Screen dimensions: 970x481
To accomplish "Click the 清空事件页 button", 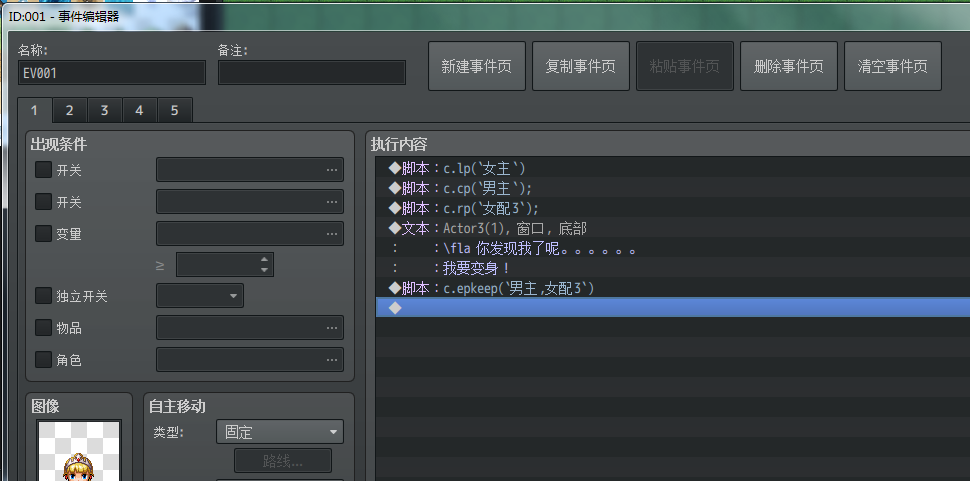I will coord(892,66).
